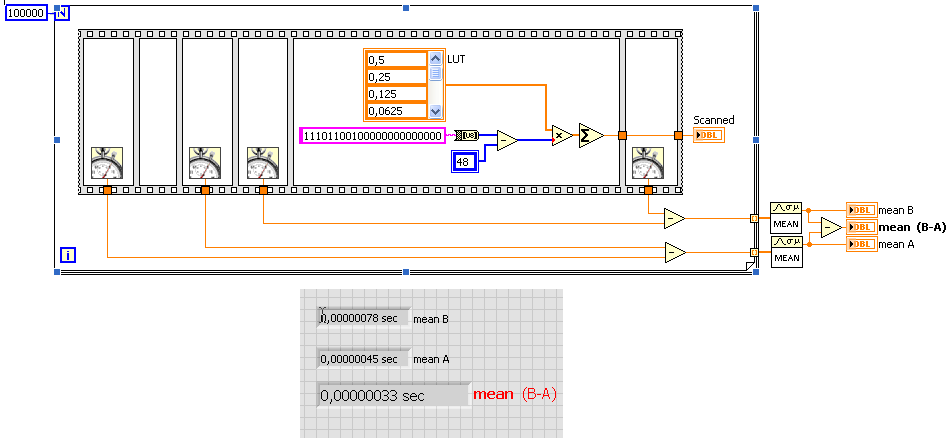Image resolution: width=952 pixels, height=444 pixels.
Task: Click the front panel mean A label
Action: tap(431, 359)
